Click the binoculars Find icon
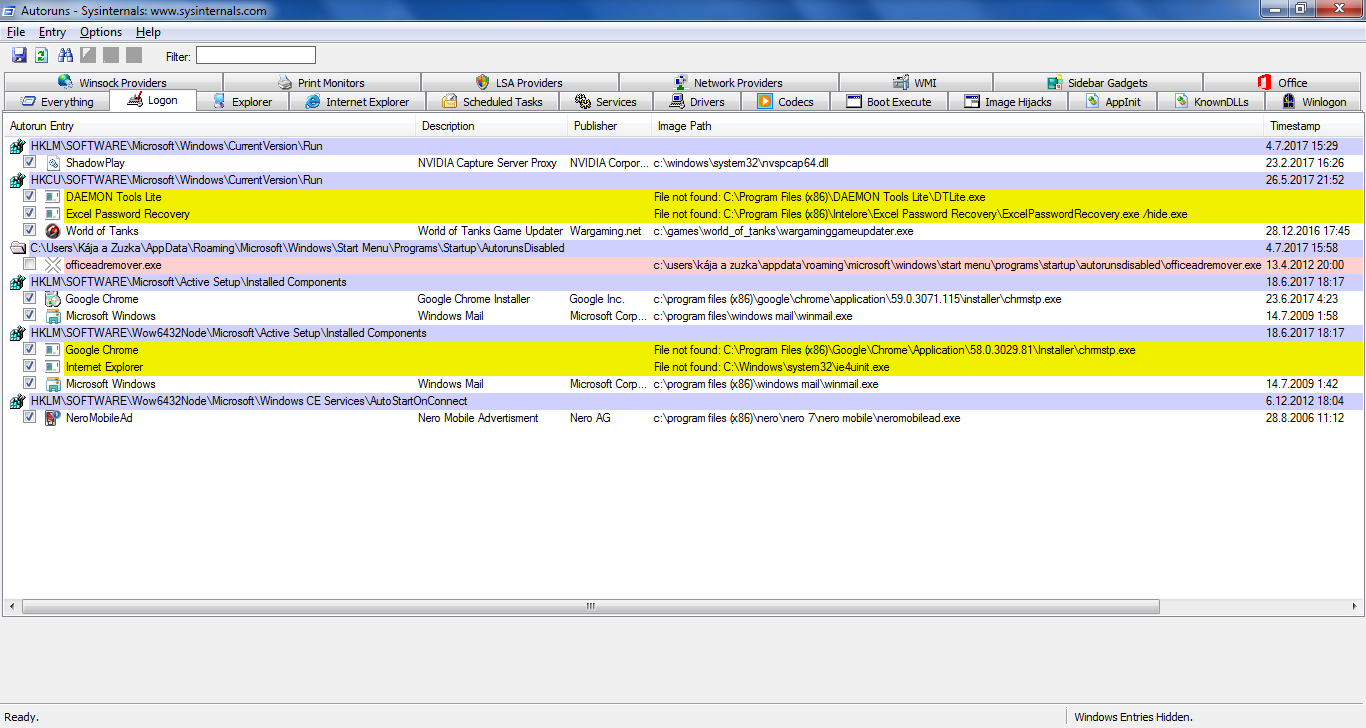 66,55
